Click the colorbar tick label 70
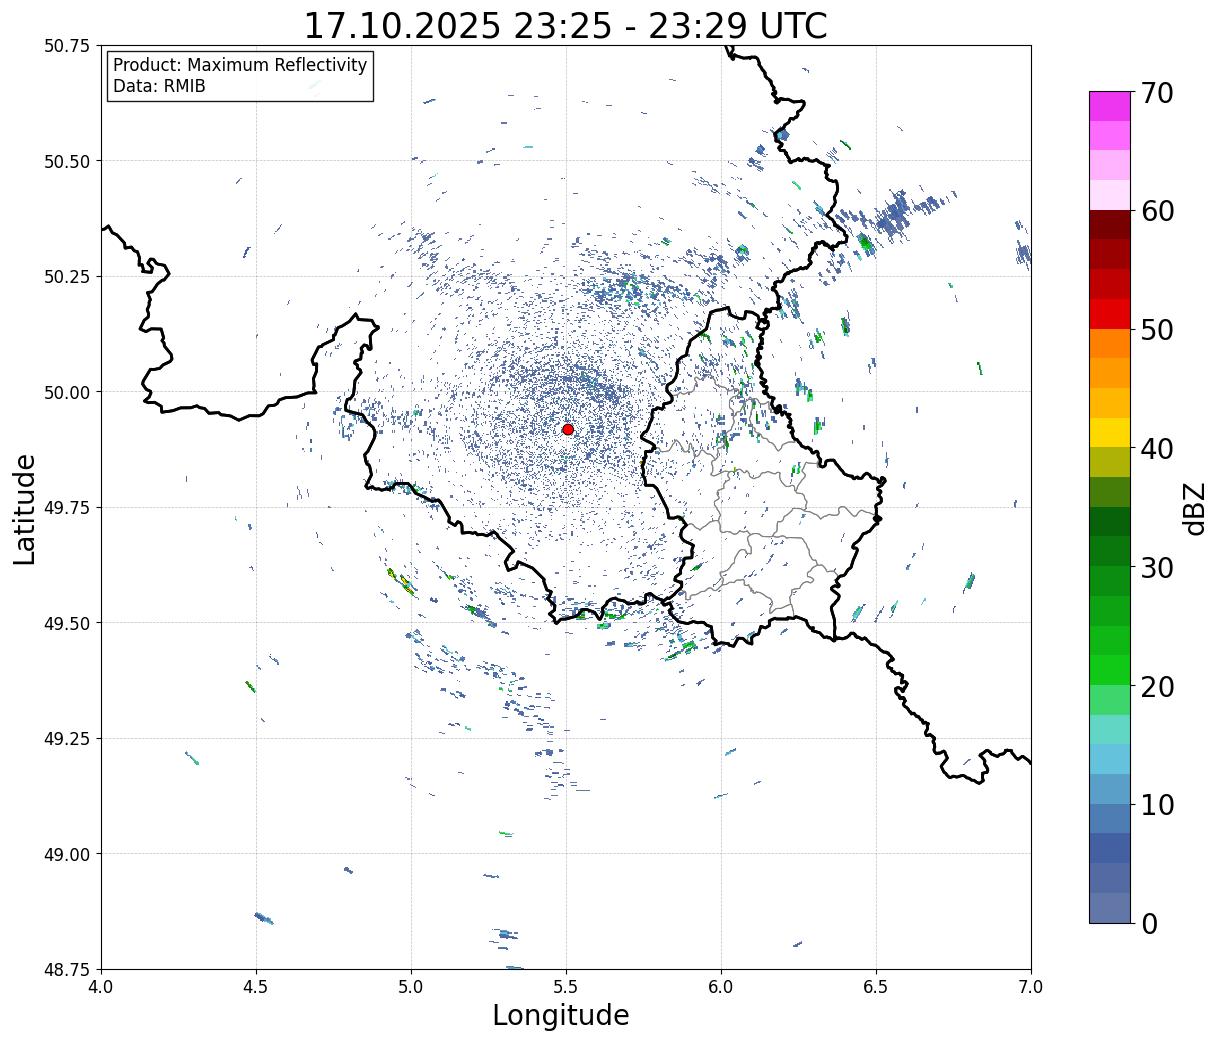Image resolution: width=1219 pixels, height=1040 pixels. (1156, 93)
